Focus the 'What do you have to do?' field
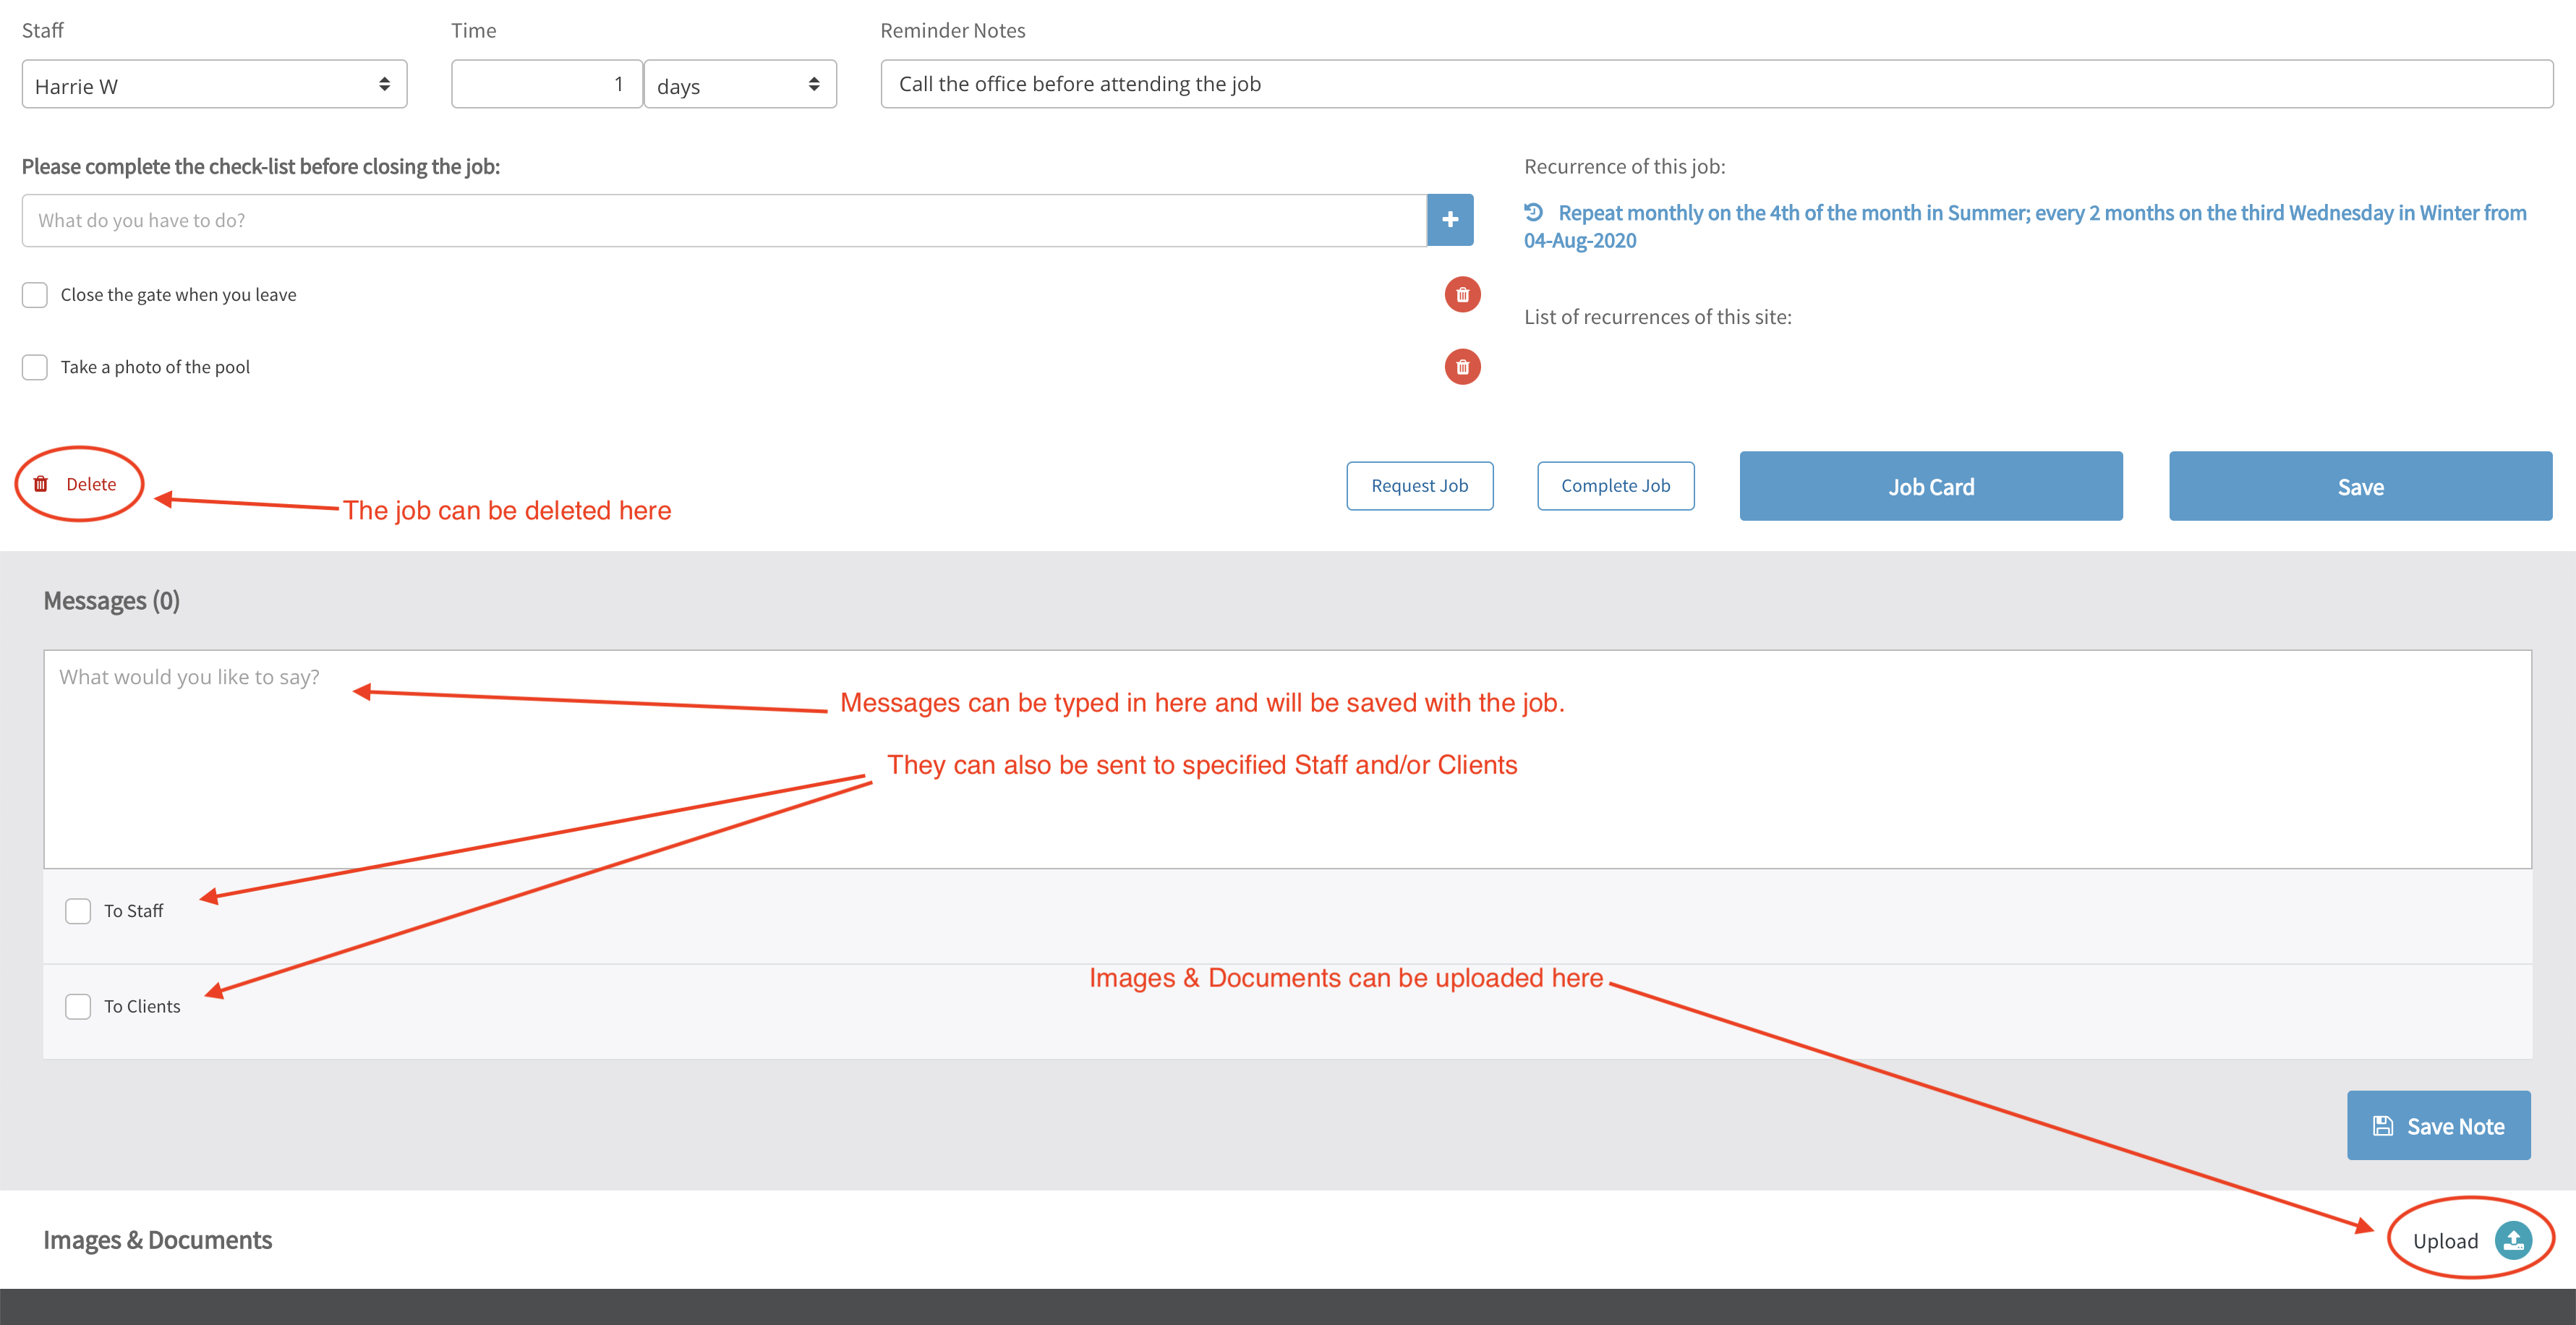Screen dimensions: 2576x1325 click(x=724, y=220)
